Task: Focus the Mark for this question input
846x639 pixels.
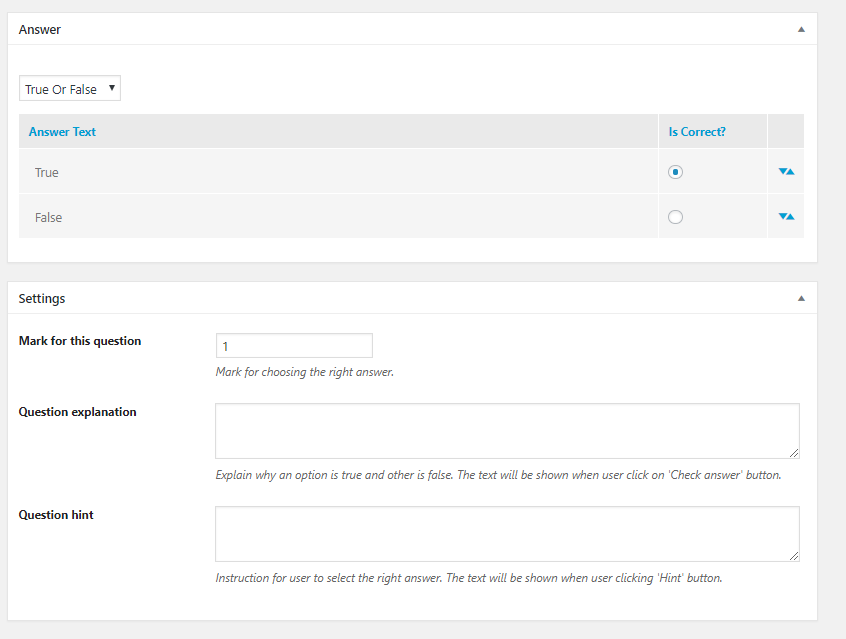Action: pos(294,345)
